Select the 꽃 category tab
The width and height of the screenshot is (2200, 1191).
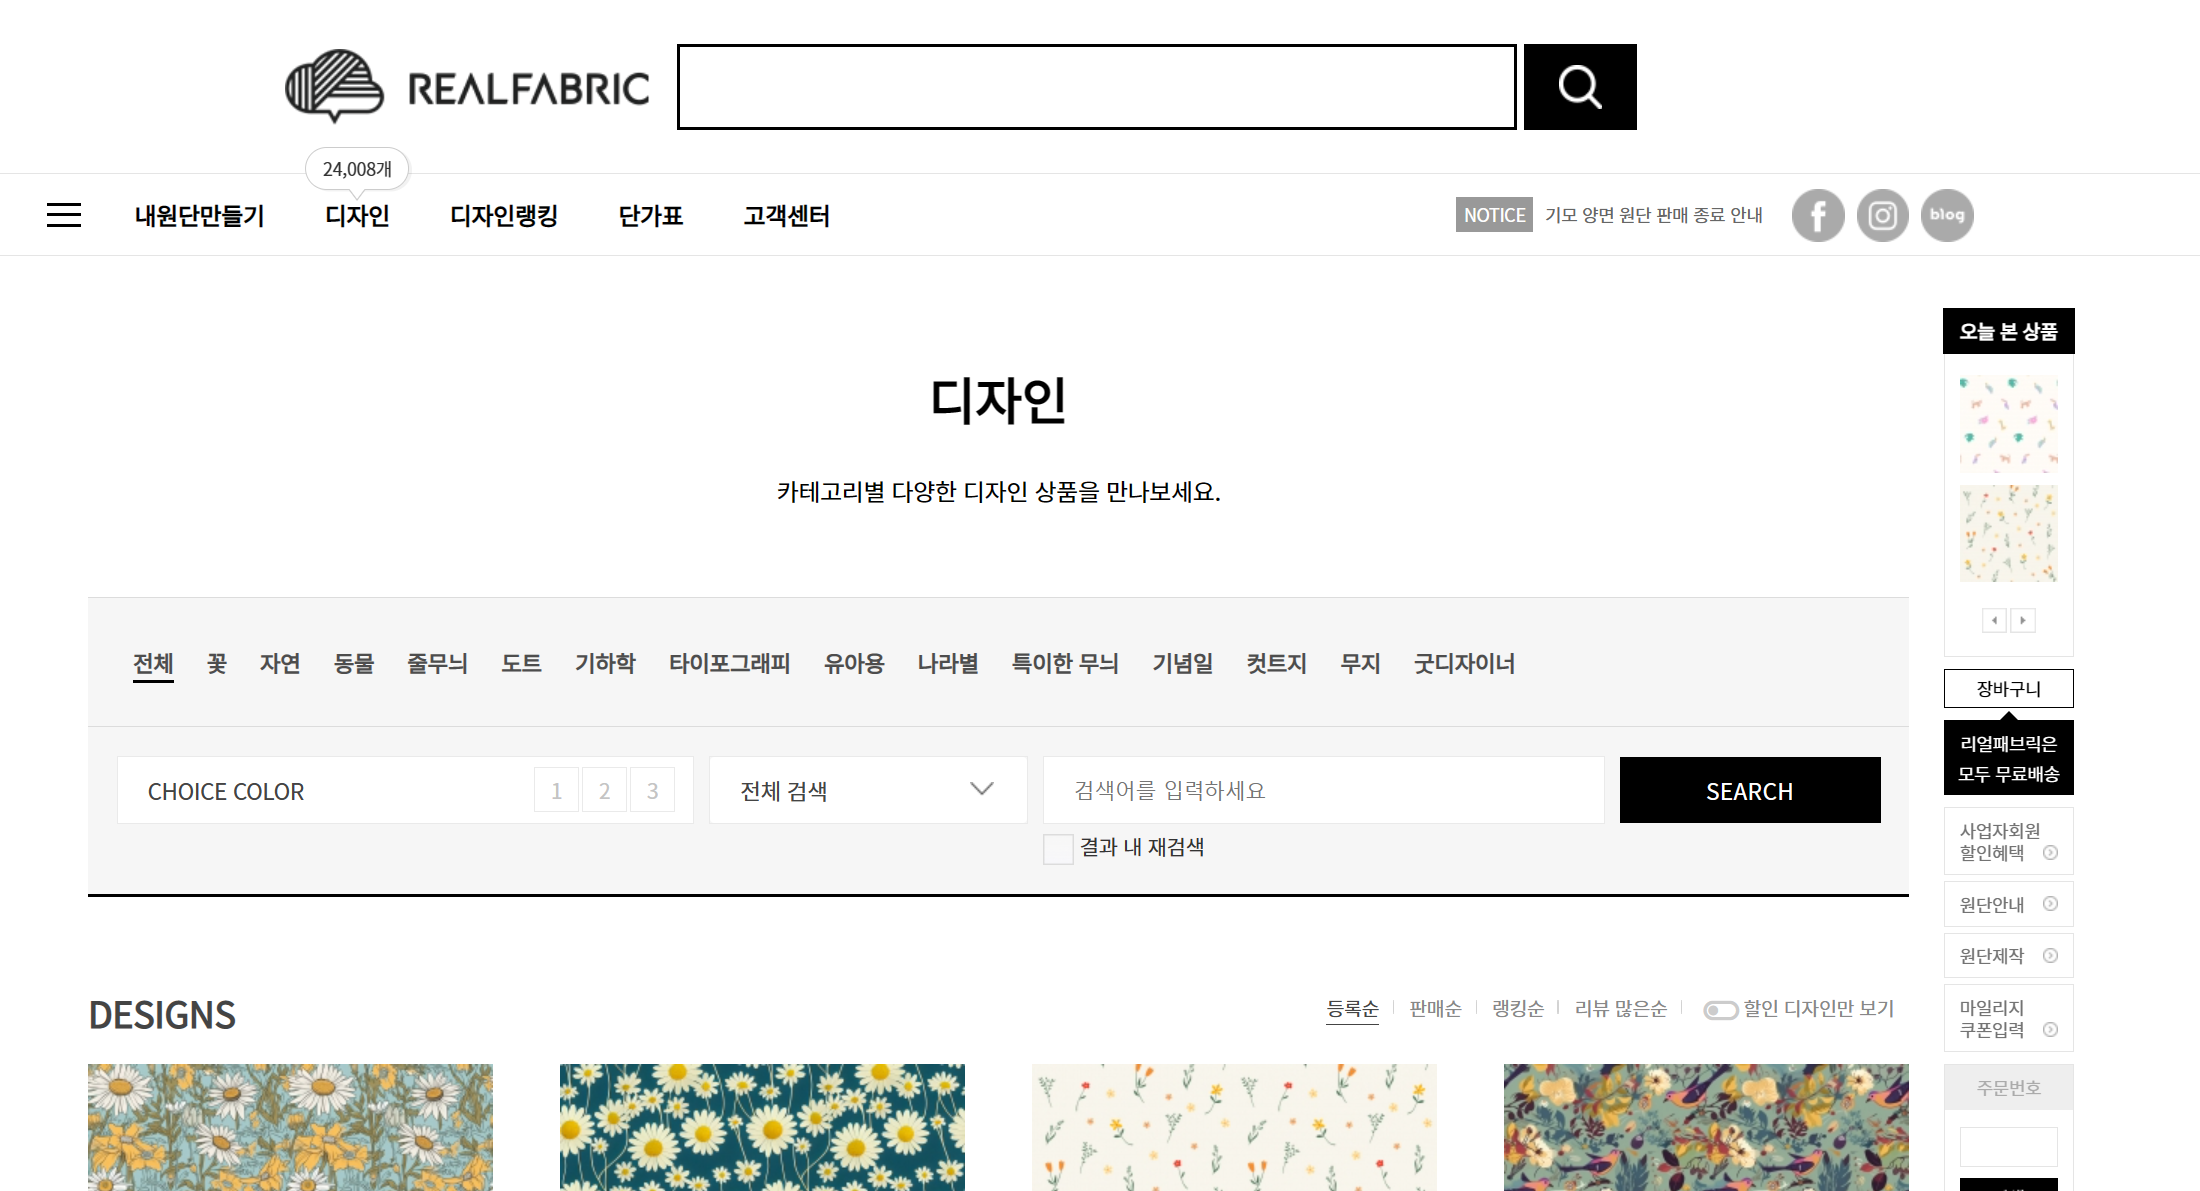coord(217,663)
